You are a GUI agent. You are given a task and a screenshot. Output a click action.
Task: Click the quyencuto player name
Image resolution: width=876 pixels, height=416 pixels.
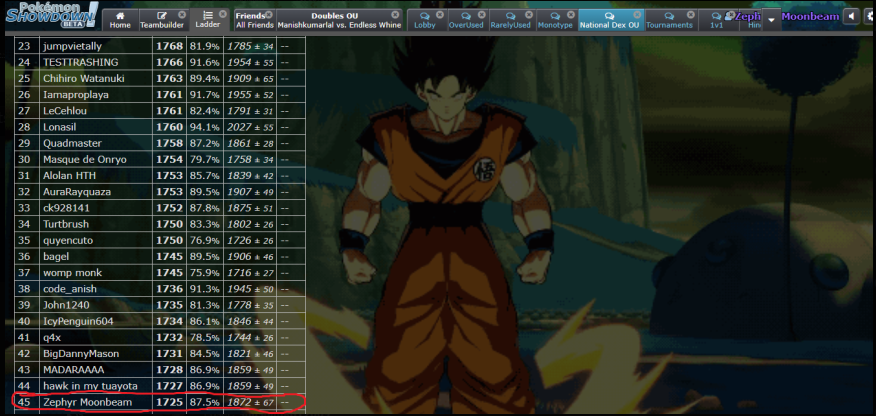click(x=68, y=240)
